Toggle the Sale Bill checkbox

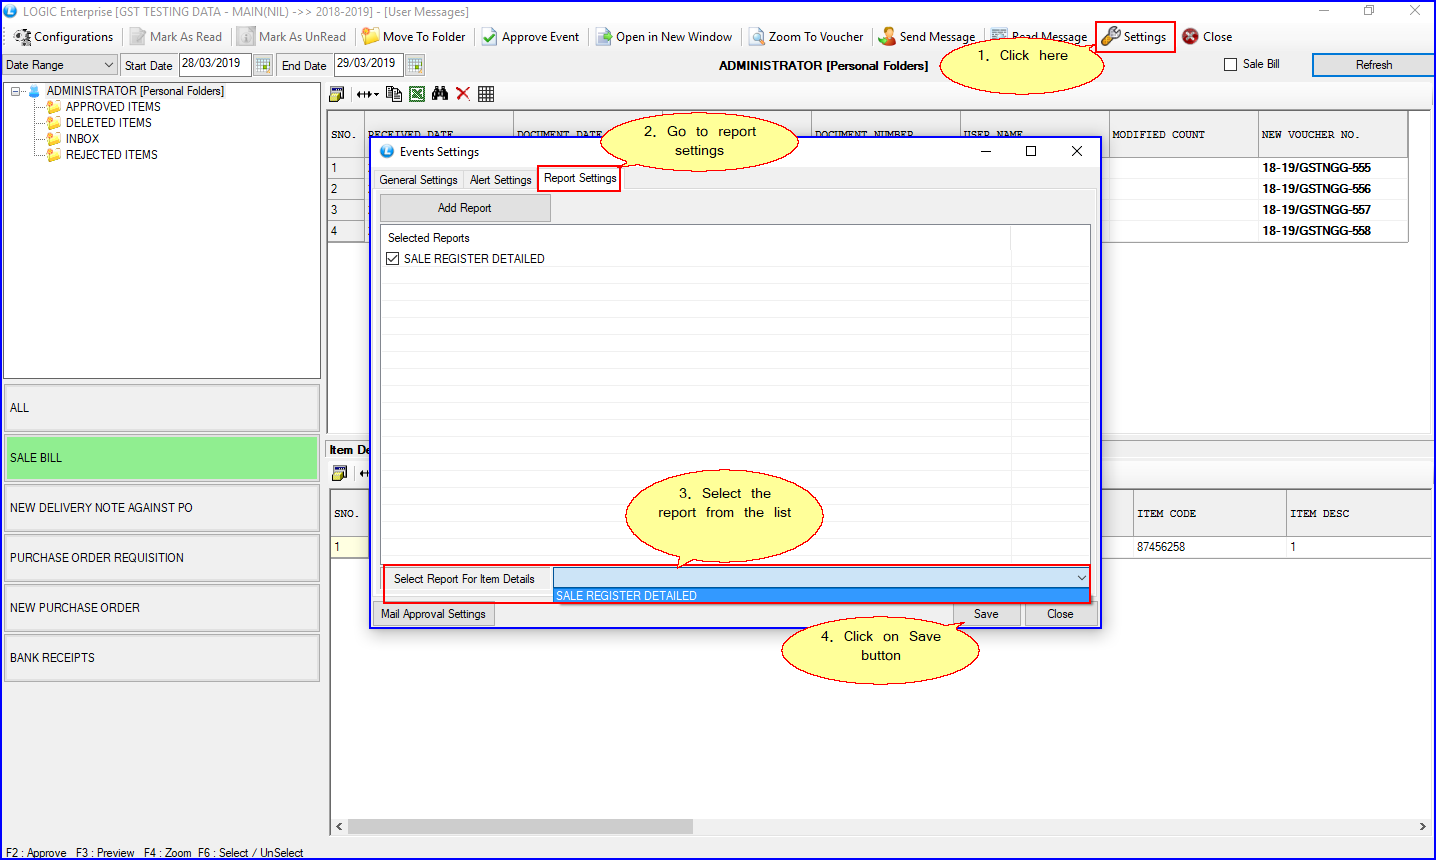(x=1231, y=64)
